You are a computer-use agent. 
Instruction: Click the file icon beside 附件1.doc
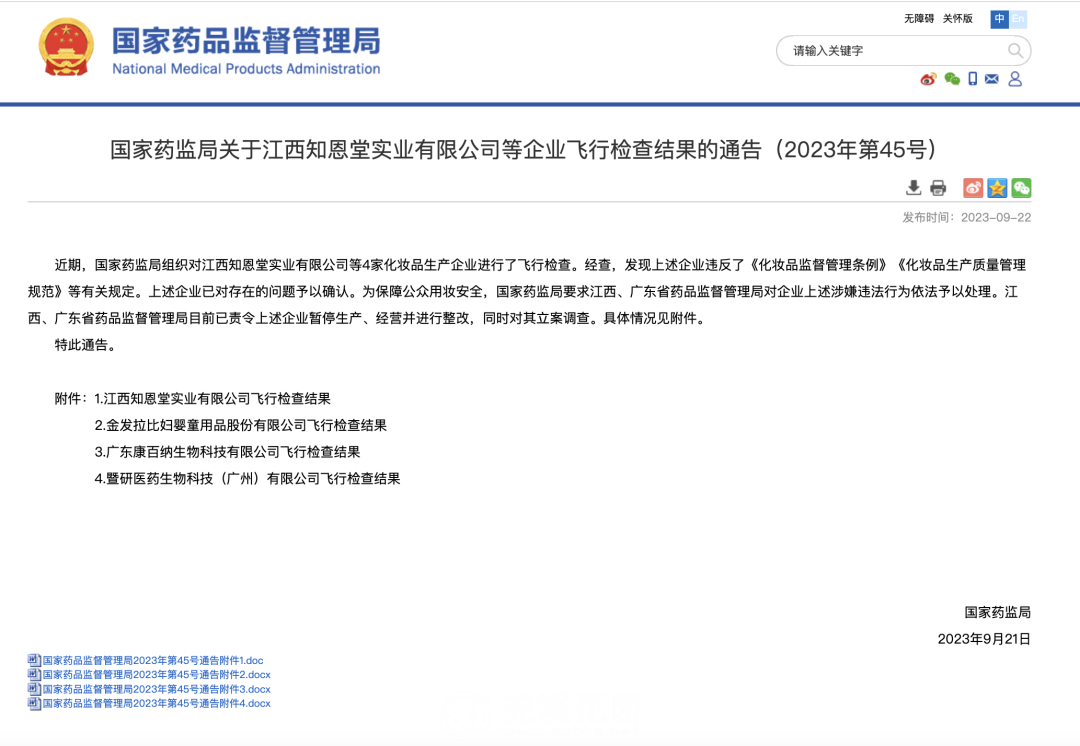pyautogui.click(x=34, y=660)
